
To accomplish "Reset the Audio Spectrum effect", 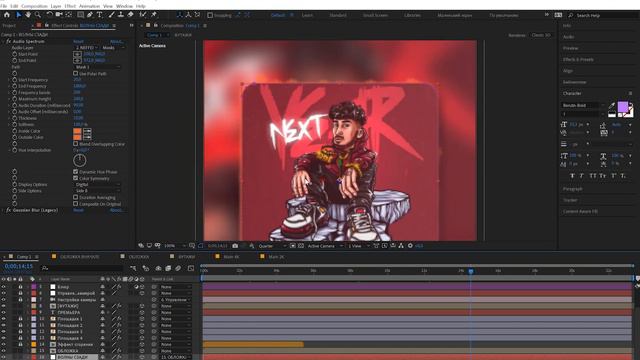I will pyautogui.click(x=78, y=42).
